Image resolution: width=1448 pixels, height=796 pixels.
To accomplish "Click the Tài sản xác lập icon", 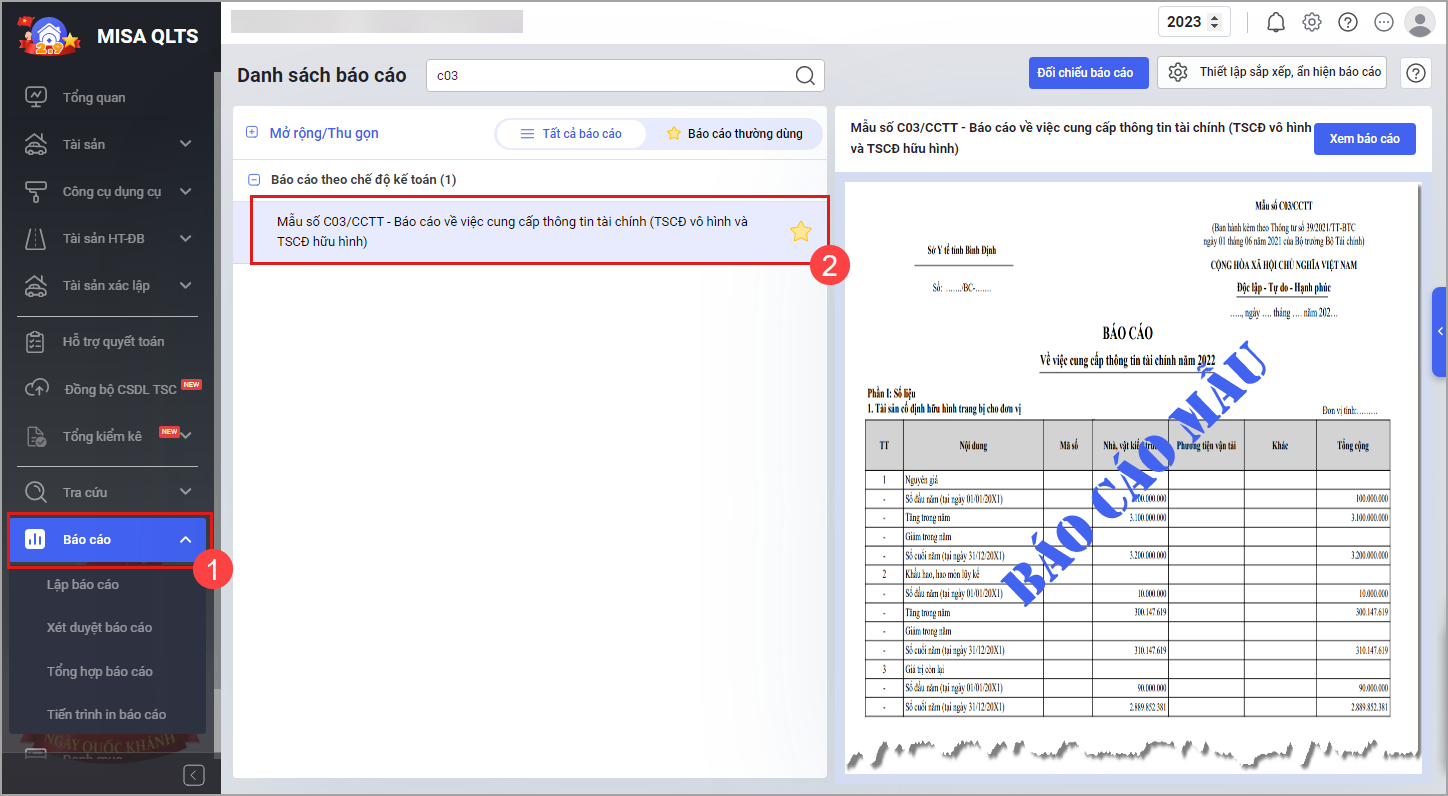I will (x=36, y=285).
